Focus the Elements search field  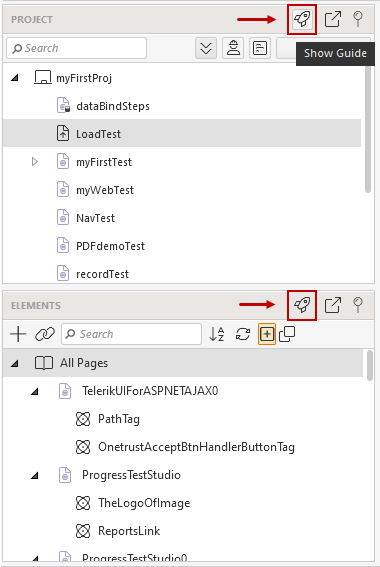132,334
